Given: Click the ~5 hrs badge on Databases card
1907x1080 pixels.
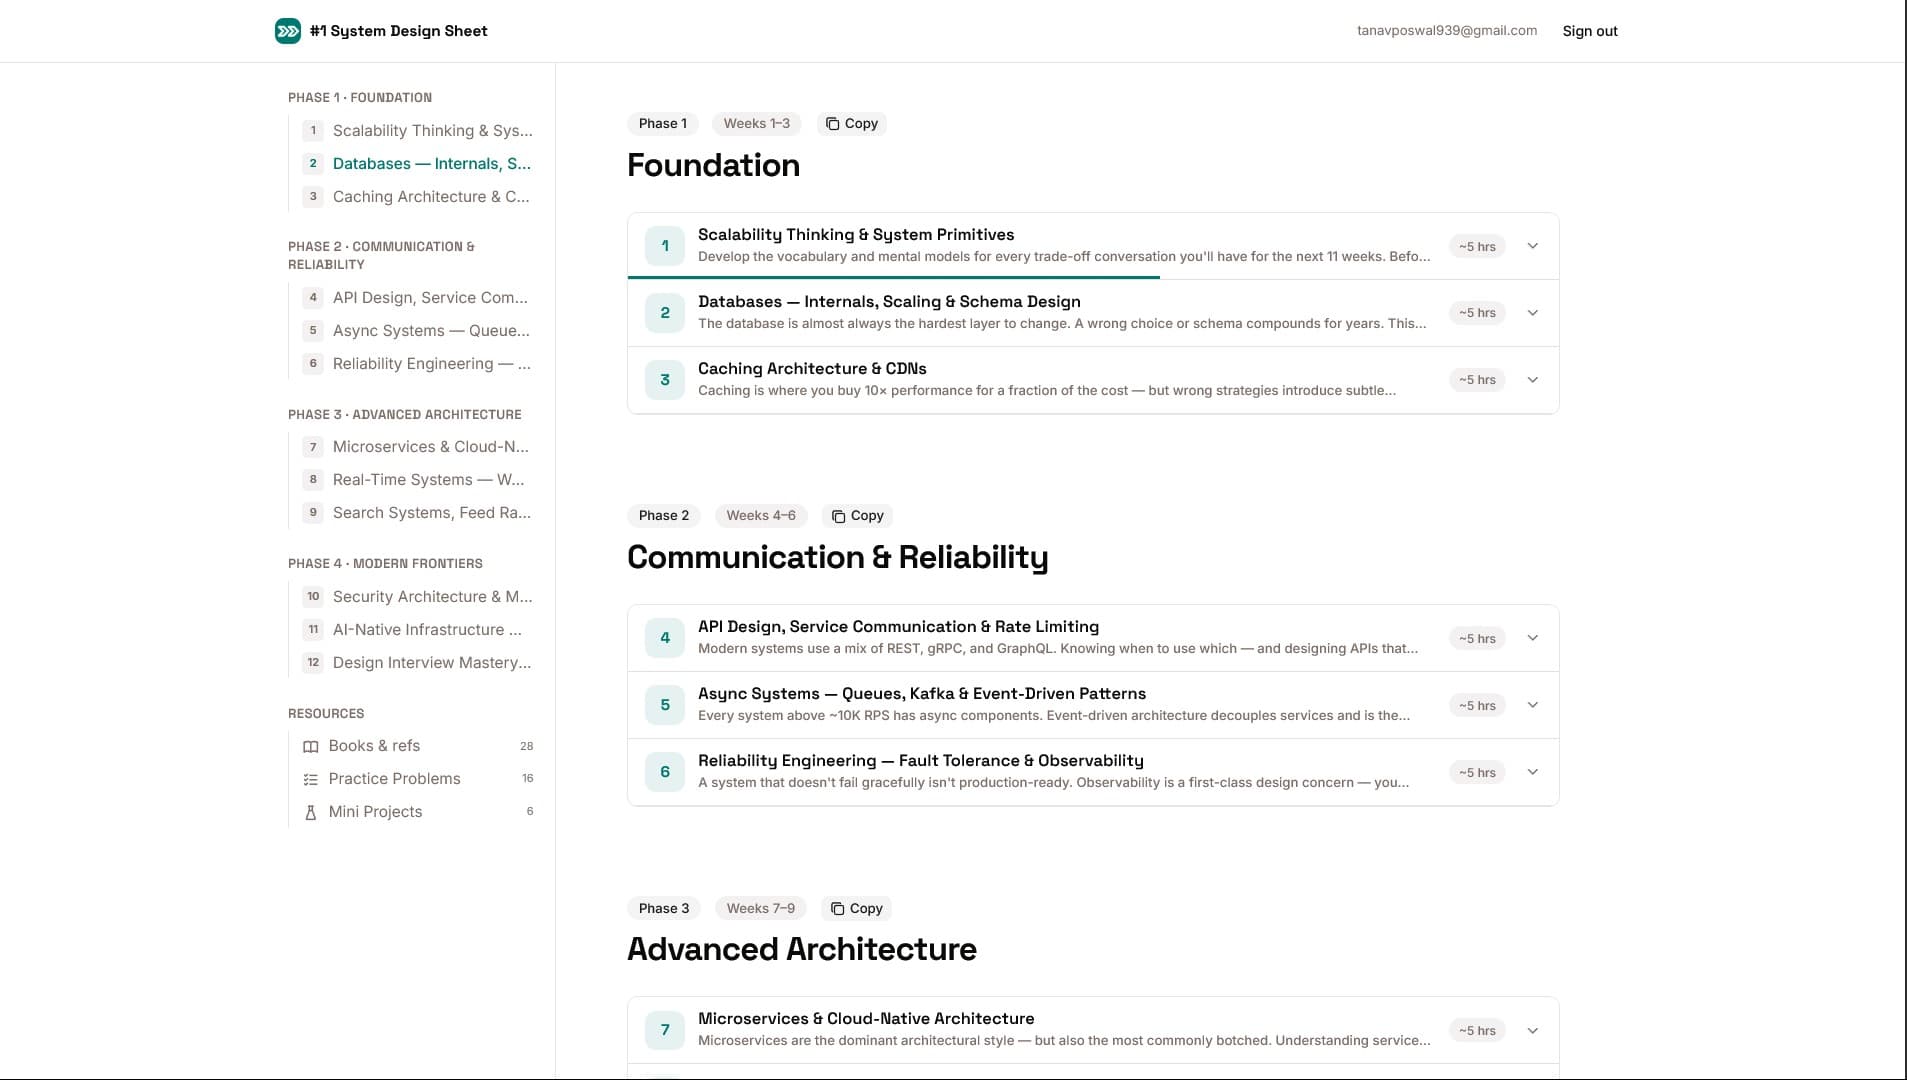Looking at the screenshot, I should 1477,313.
